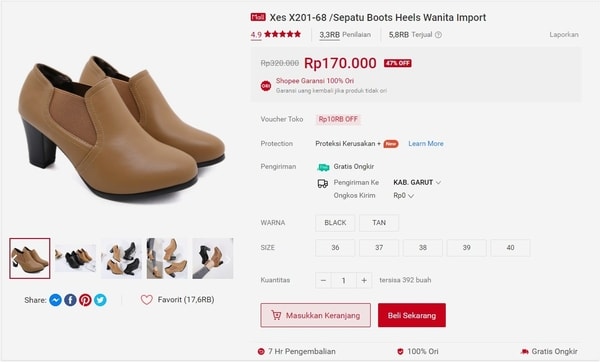The width and height of the screenshot is (600, 362).
Task: Expand Rp0 shipping cost dropdown
Action: [x=404, y=196]
